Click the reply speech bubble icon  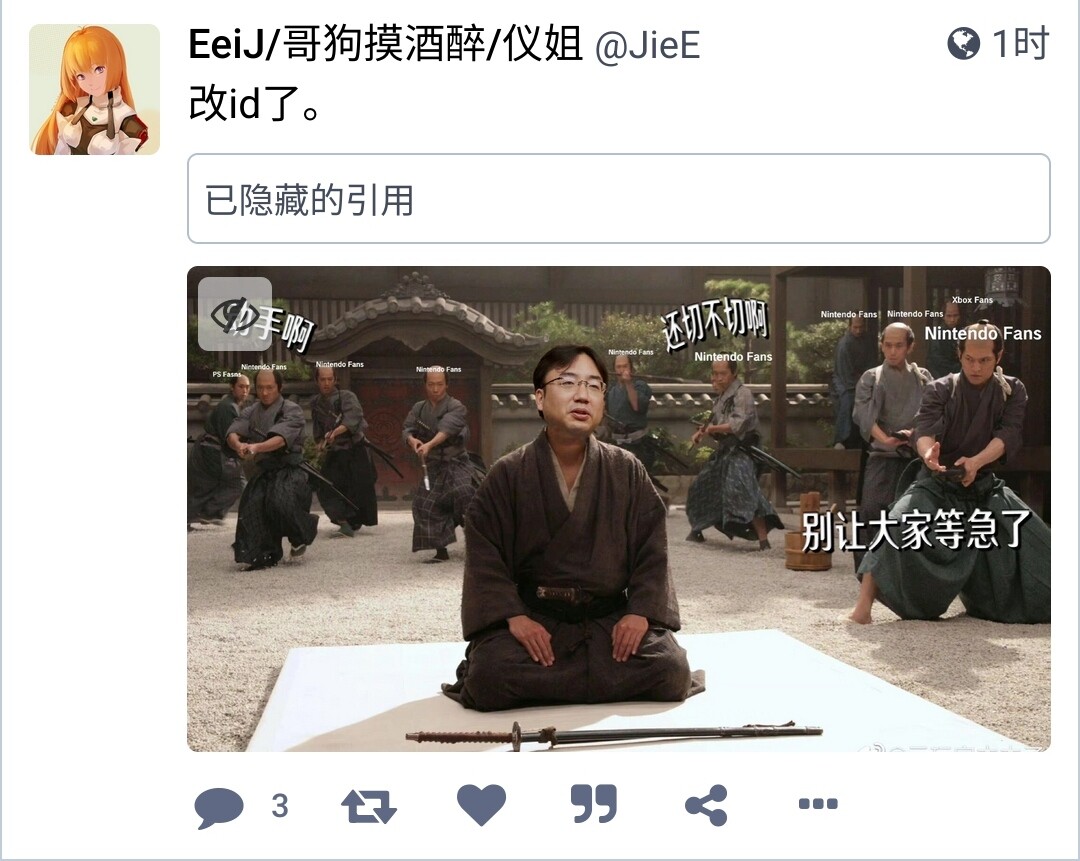(x=219, y=807)
